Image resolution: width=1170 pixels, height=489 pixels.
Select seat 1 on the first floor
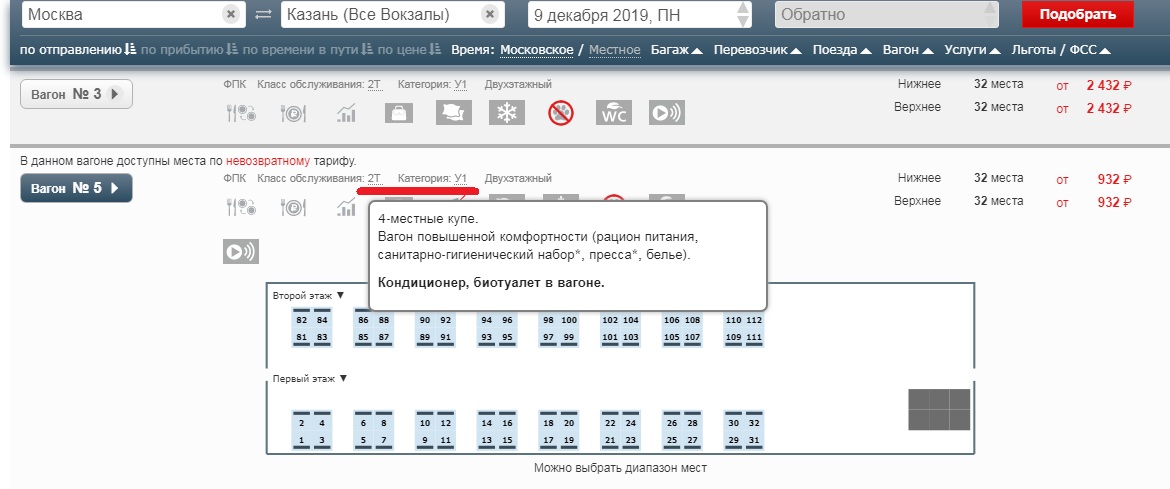301,440
